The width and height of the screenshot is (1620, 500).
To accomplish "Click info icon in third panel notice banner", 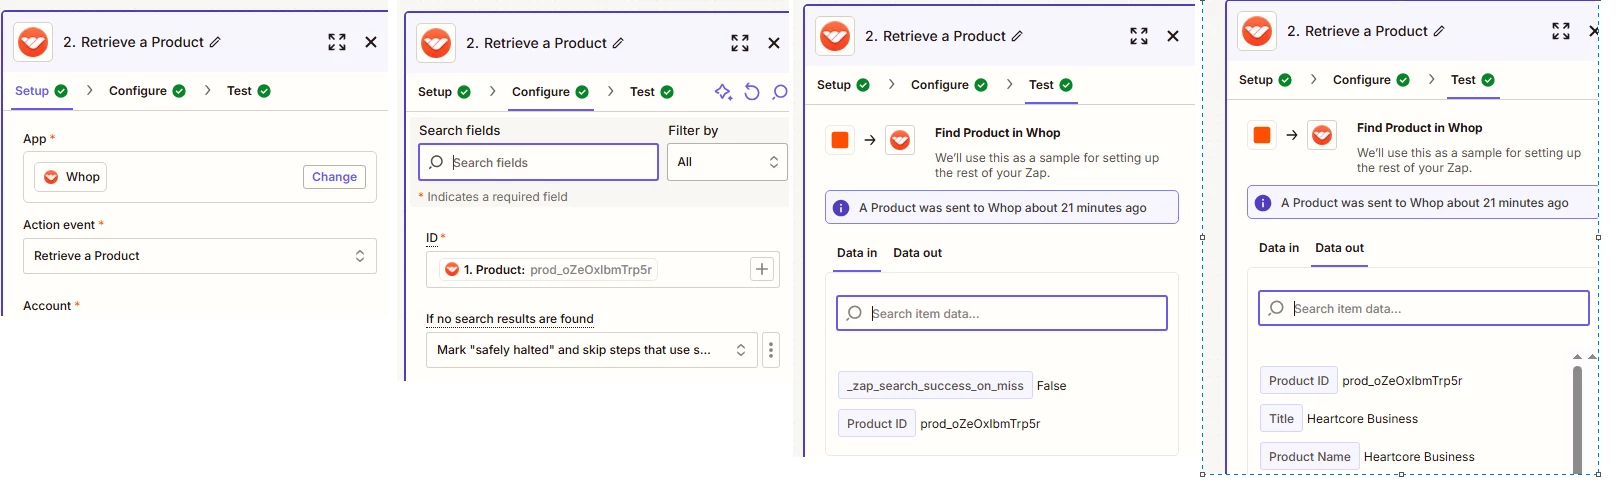I will coord(841,208).
